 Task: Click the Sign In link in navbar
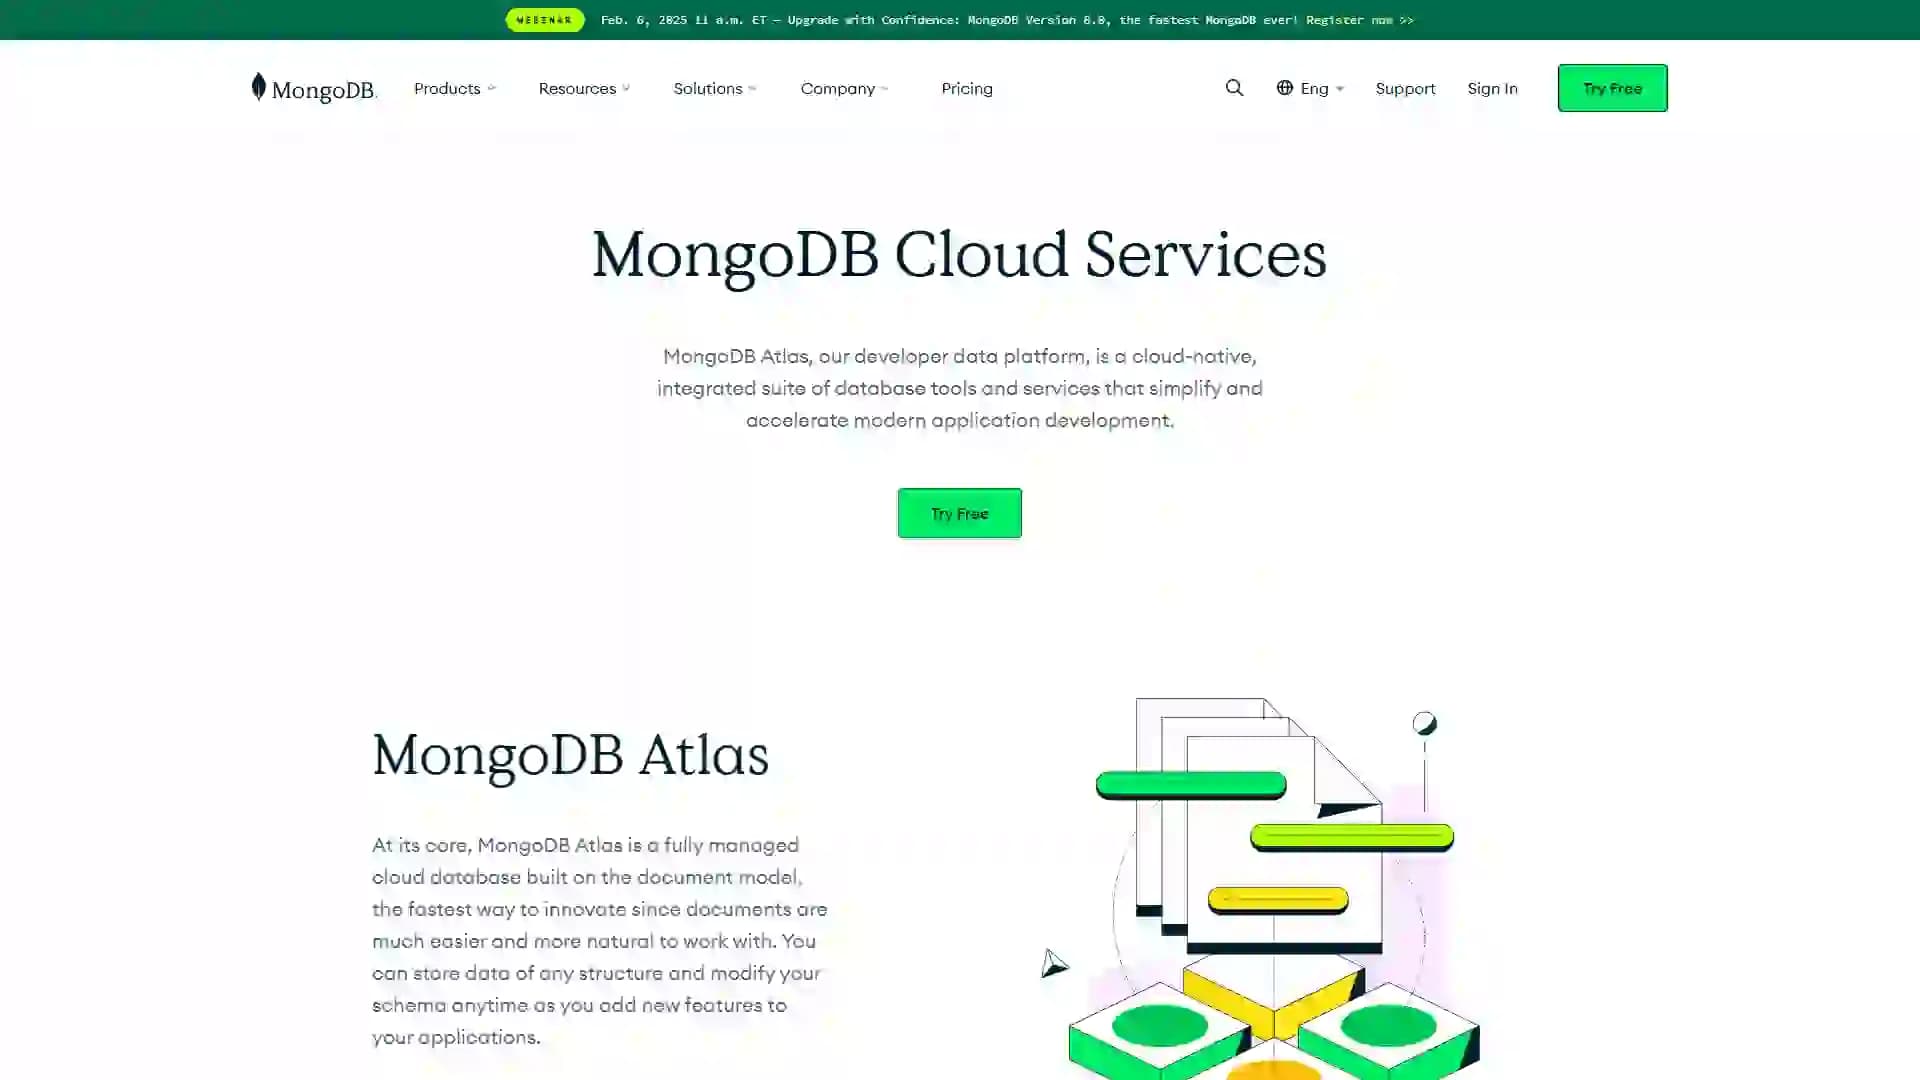(x=1491, y=88)
